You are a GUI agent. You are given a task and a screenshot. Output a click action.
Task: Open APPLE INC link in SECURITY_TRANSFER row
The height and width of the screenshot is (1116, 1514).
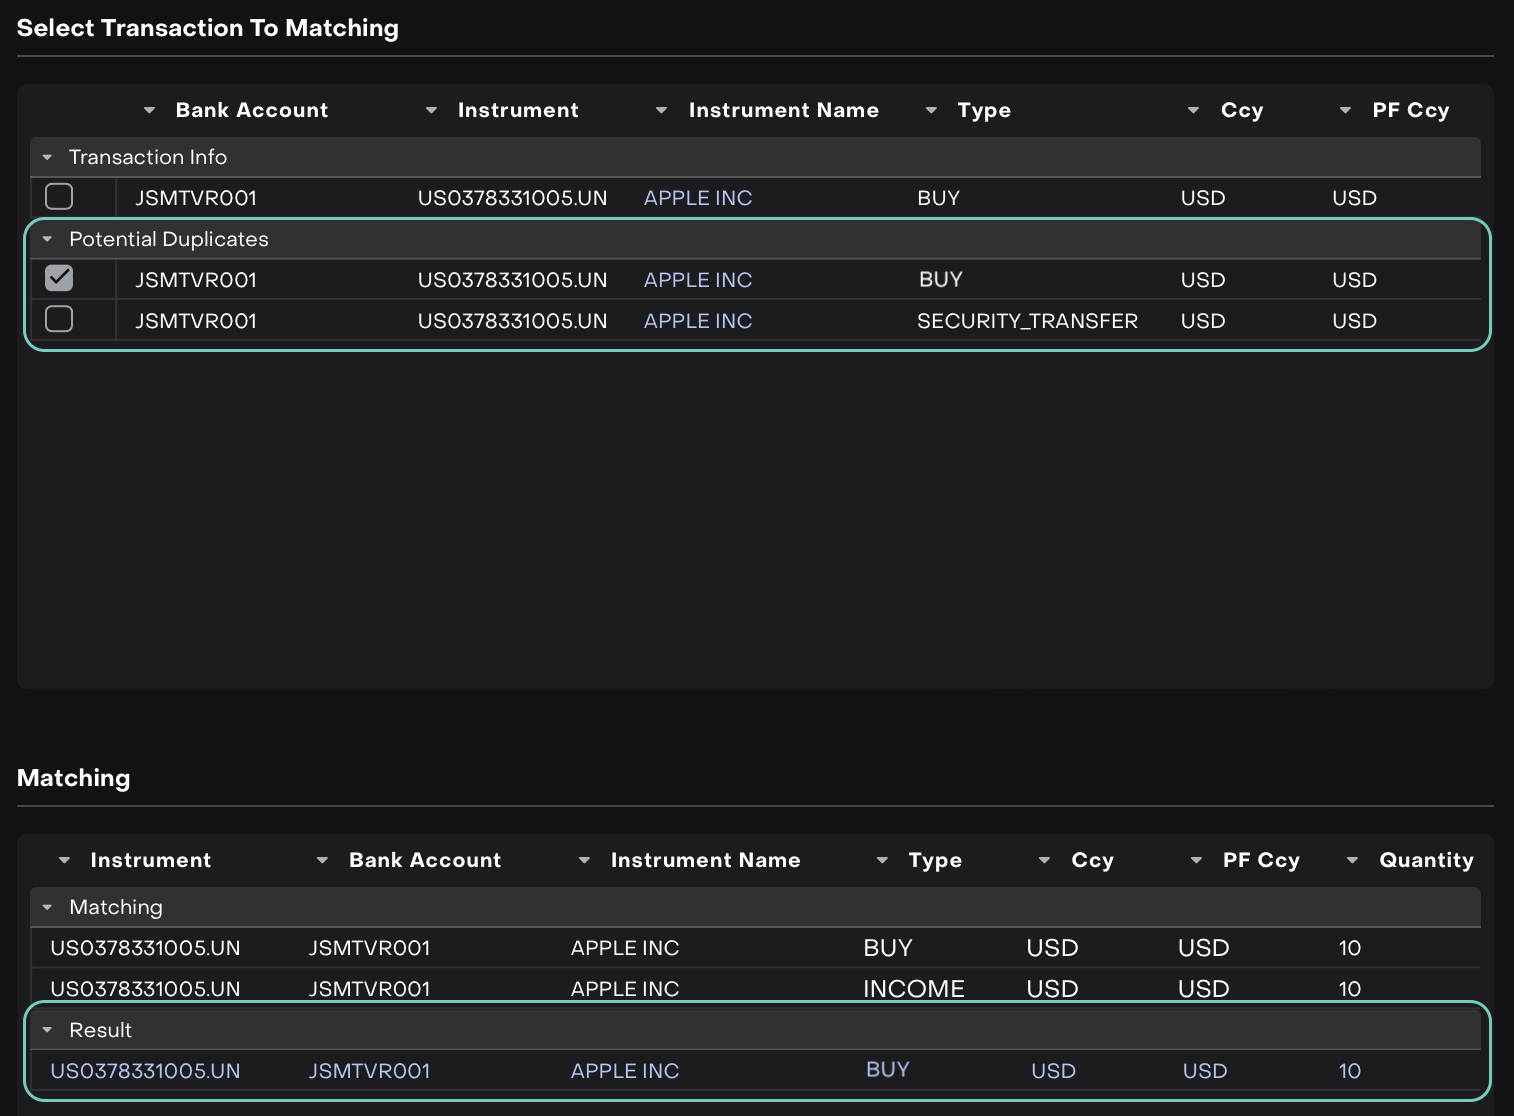click(697, 321)
